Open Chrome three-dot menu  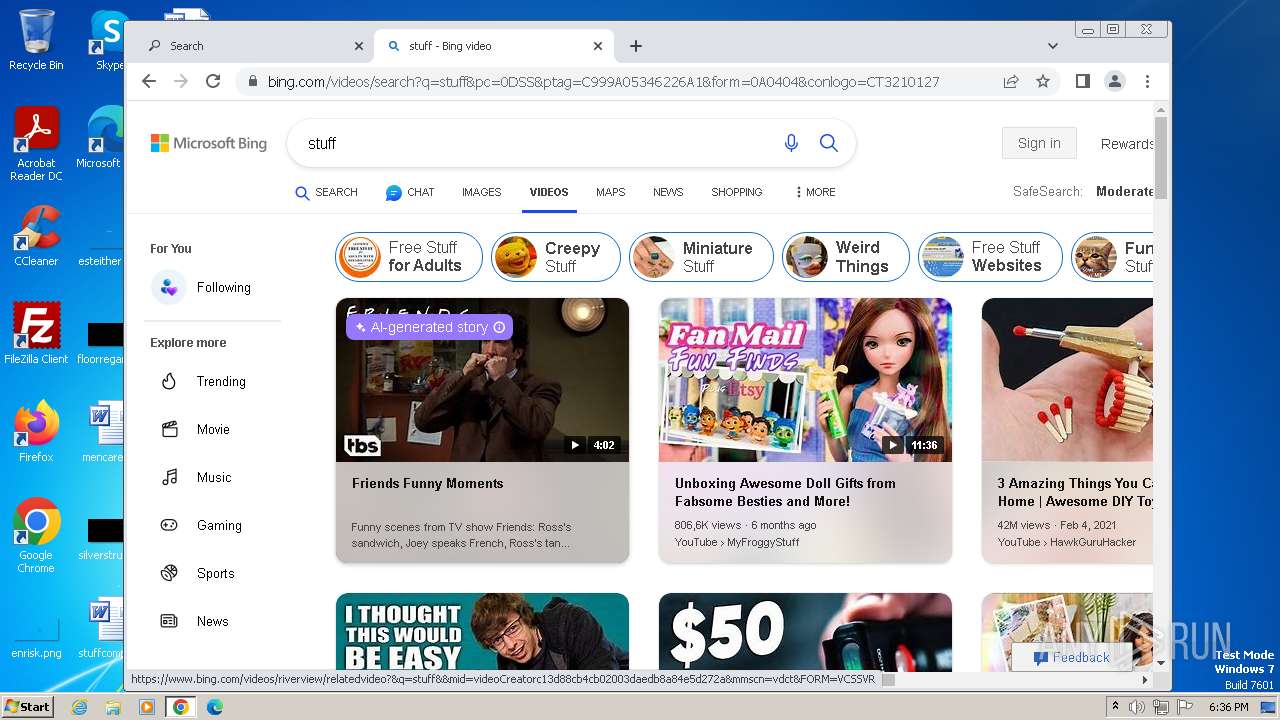pos(1147,82)
